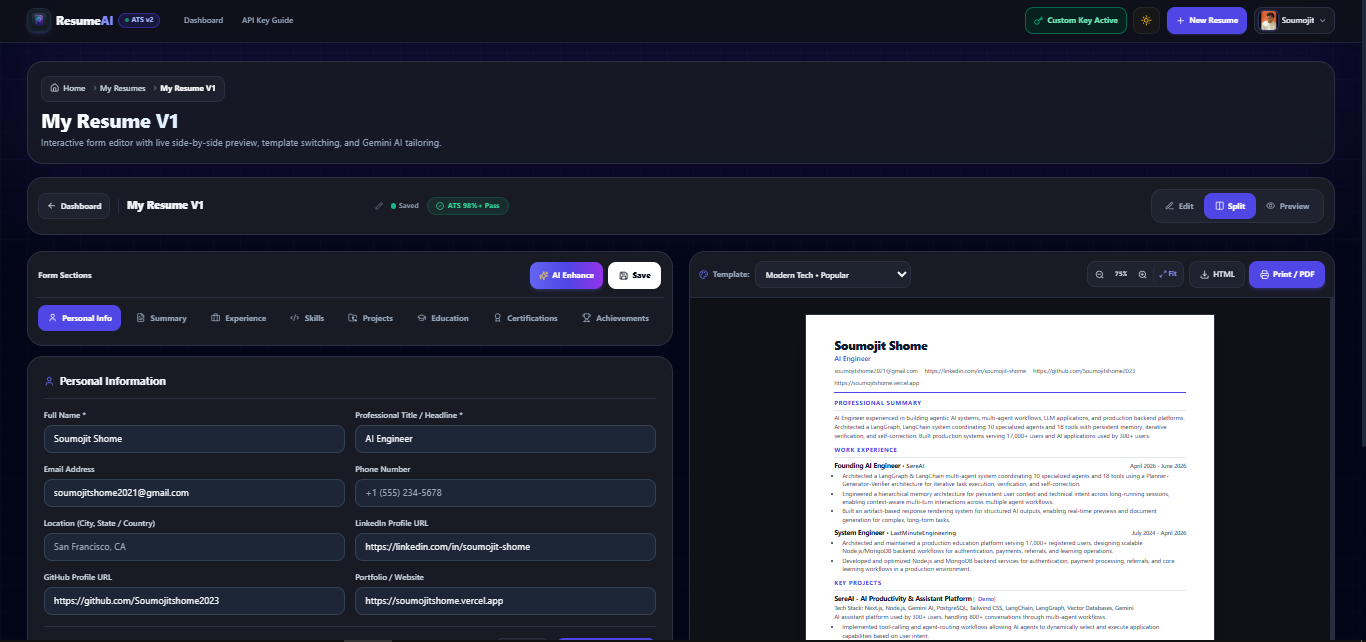
Task: Click the Phone Number input field
Action: tap(505, 493)
